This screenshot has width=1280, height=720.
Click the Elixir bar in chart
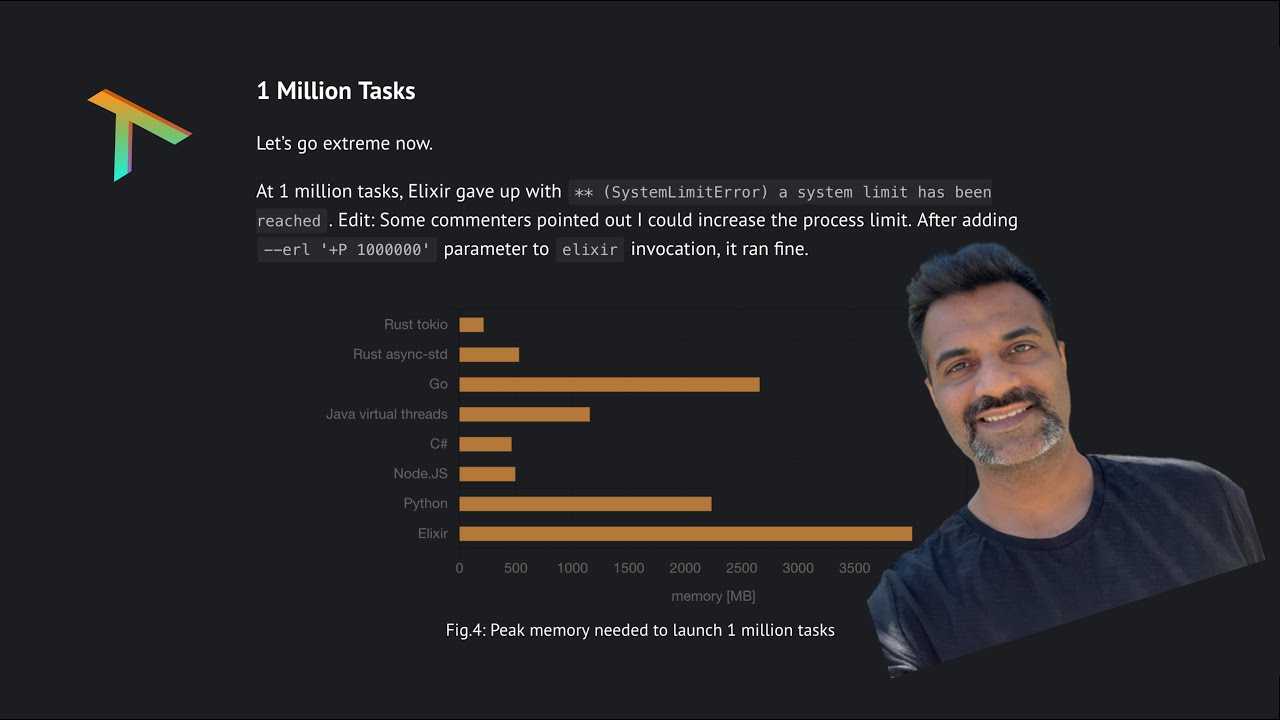point(685,534)
